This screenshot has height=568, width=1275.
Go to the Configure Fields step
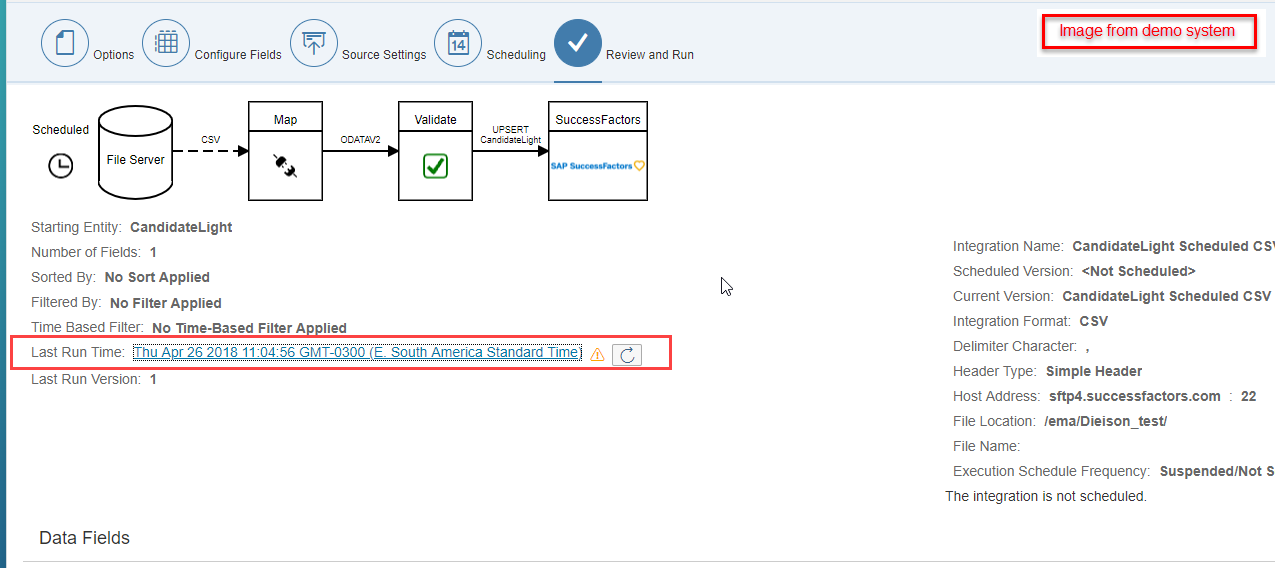[x=238, y=55]
